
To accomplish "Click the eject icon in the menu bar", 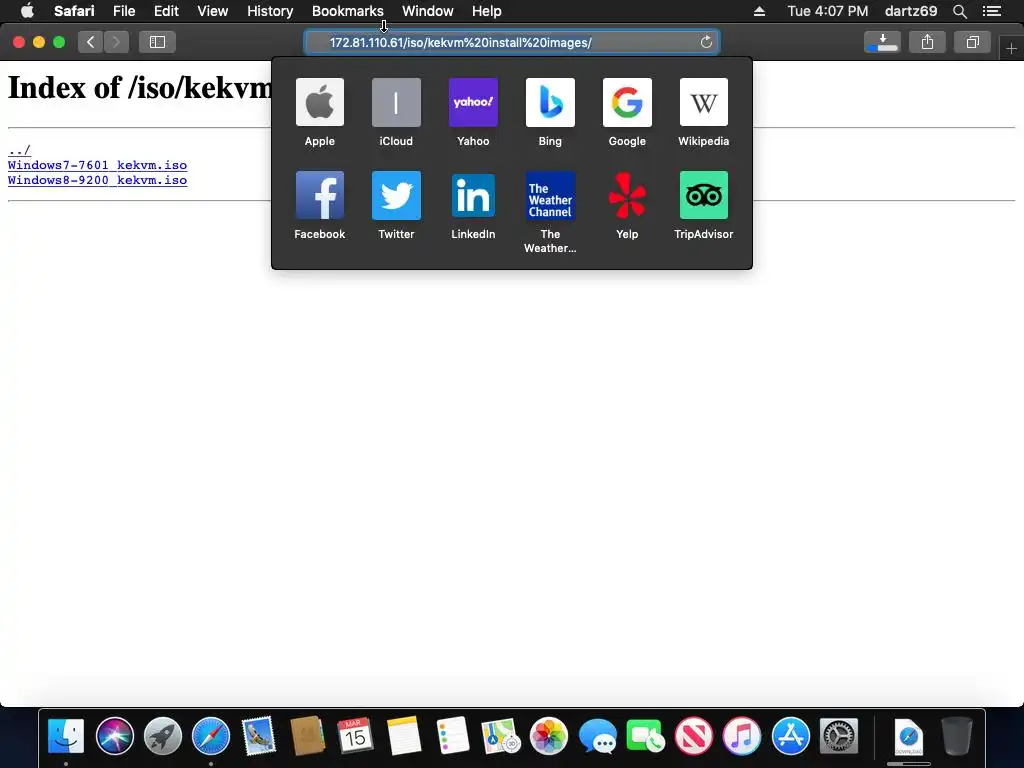I will tap(759, 11).
